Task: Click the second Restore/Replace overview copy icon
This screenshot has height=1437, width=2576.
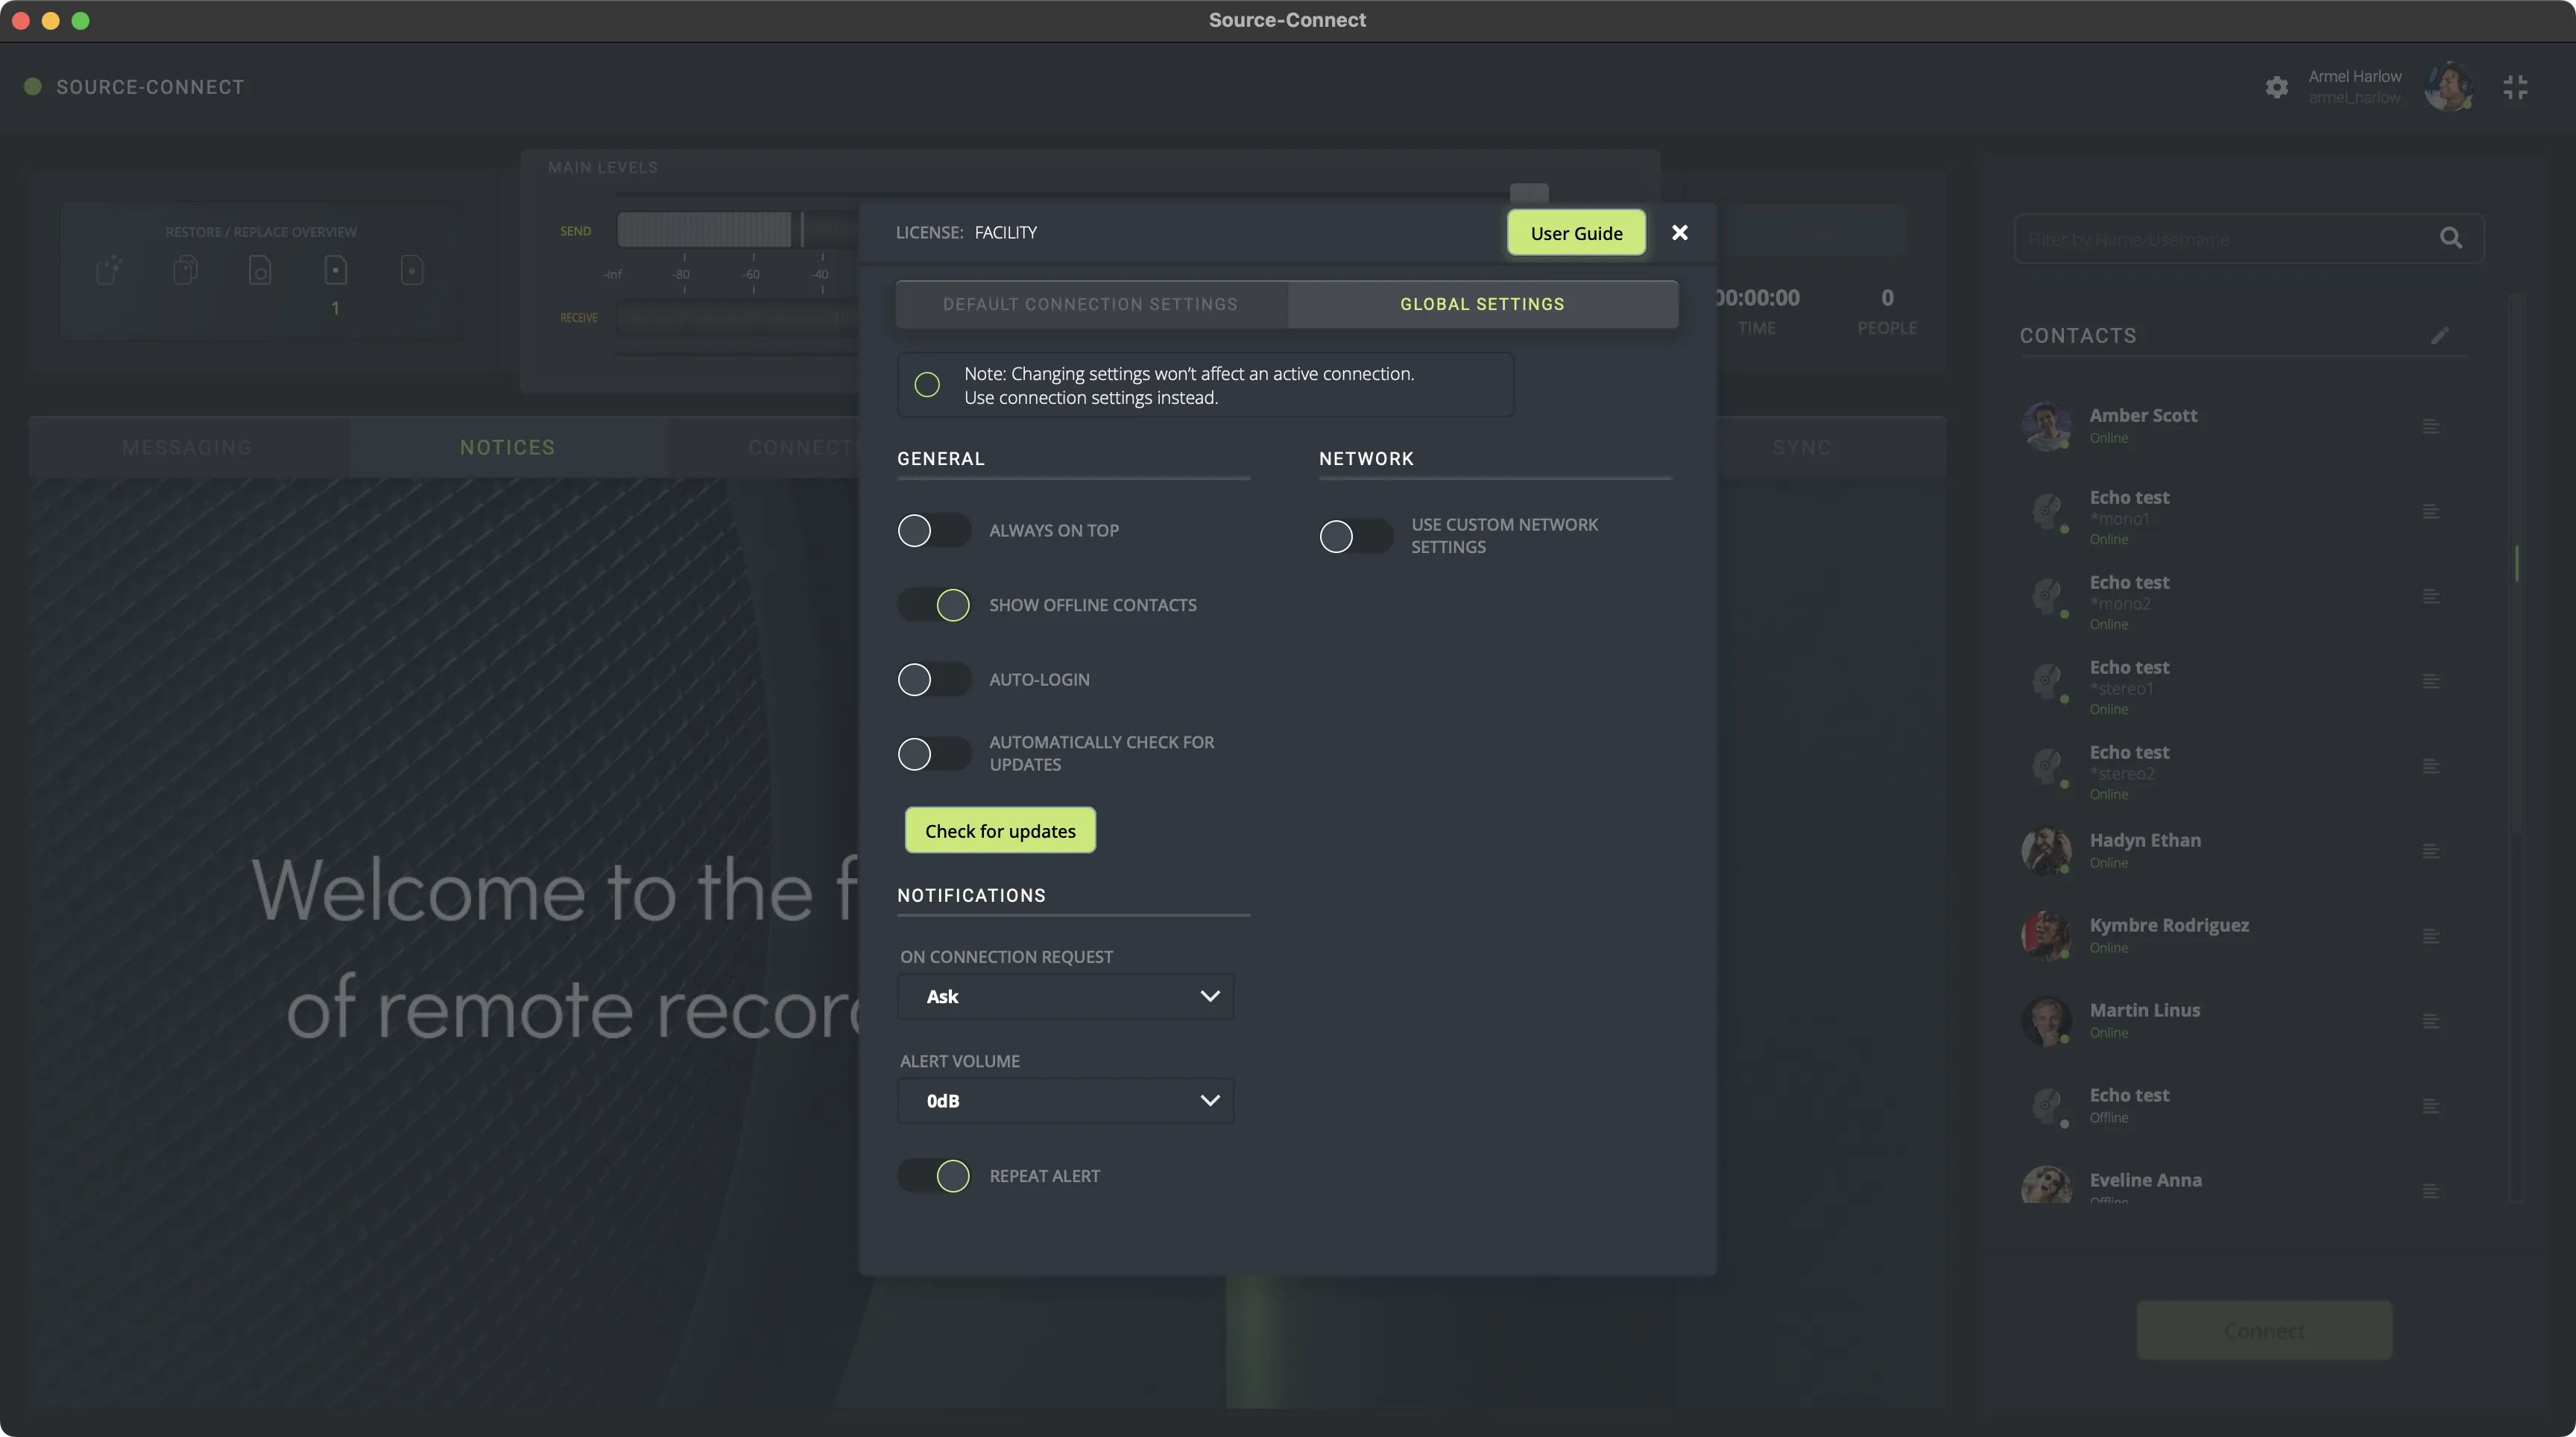Action: point(185,270)
